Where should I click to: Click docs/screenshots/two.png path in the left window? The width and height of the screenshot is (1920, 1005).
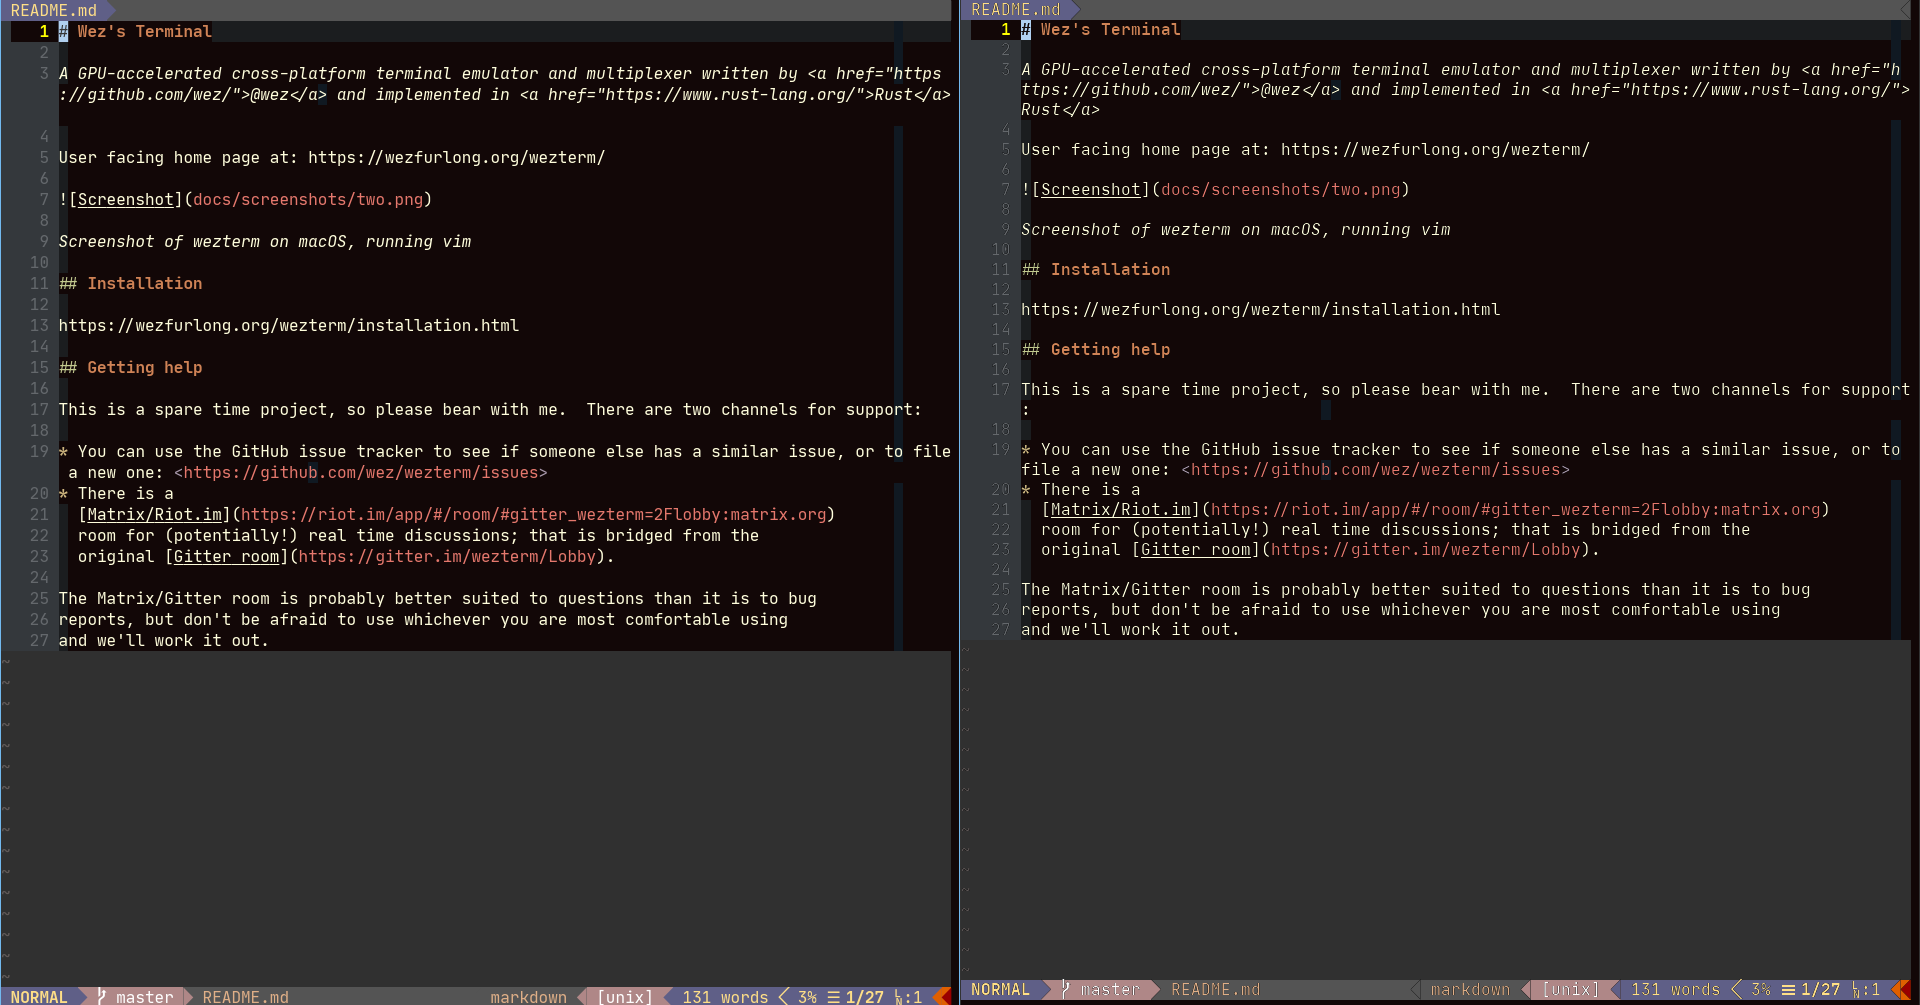click(308, 199)
